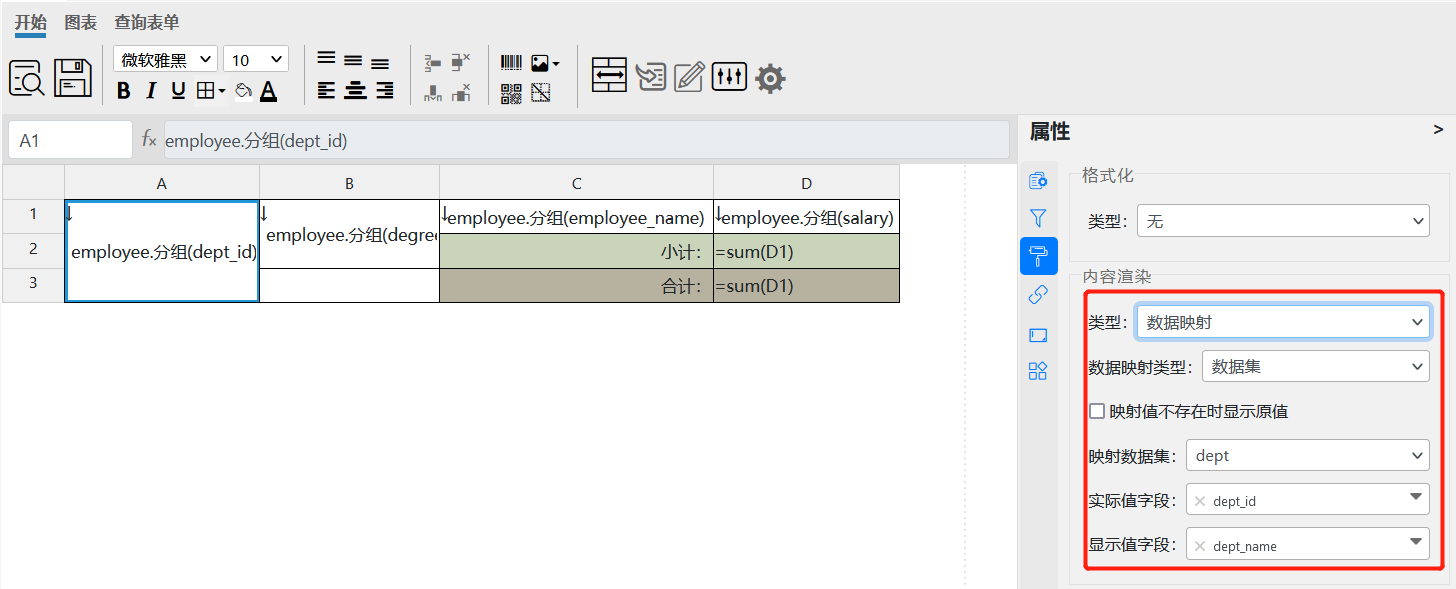Image resolution: width=1456 pixels, height=589 pixels.
Task: Select cell employee.分组(employee_name)
Action: [x=577, y=217]
